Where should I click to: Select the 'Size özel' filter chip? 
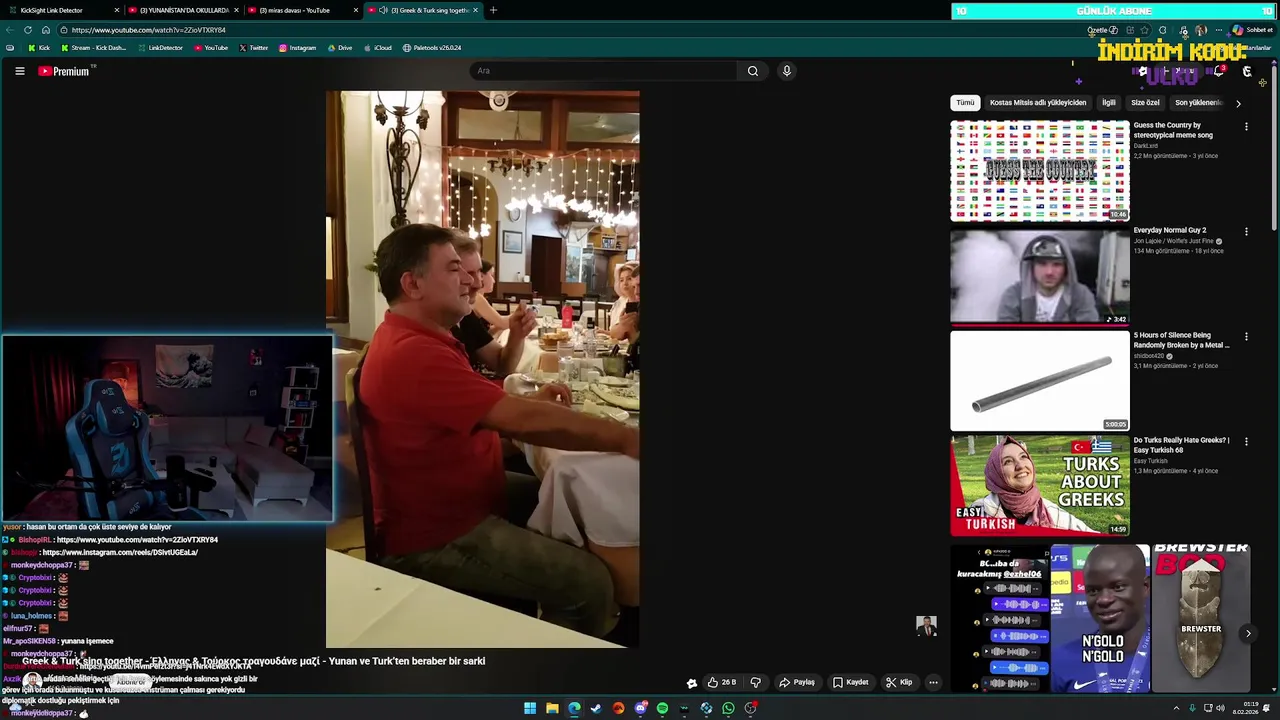coord(1145,103)
